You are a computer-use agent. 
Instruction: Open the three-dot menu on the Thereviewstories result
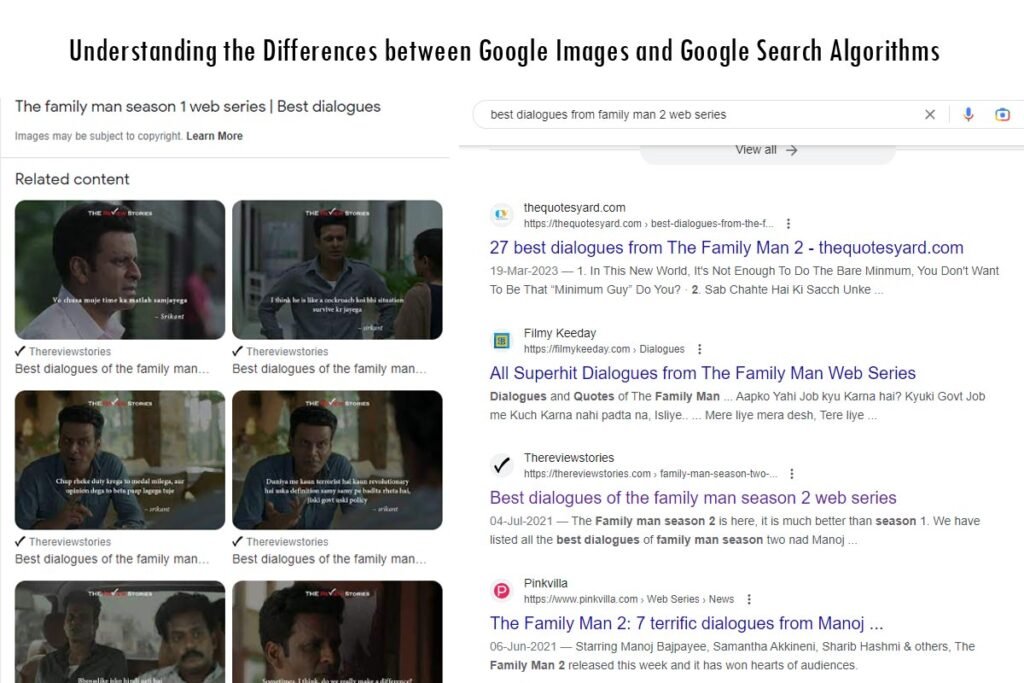pyautogui.click(x=791, y=473)
